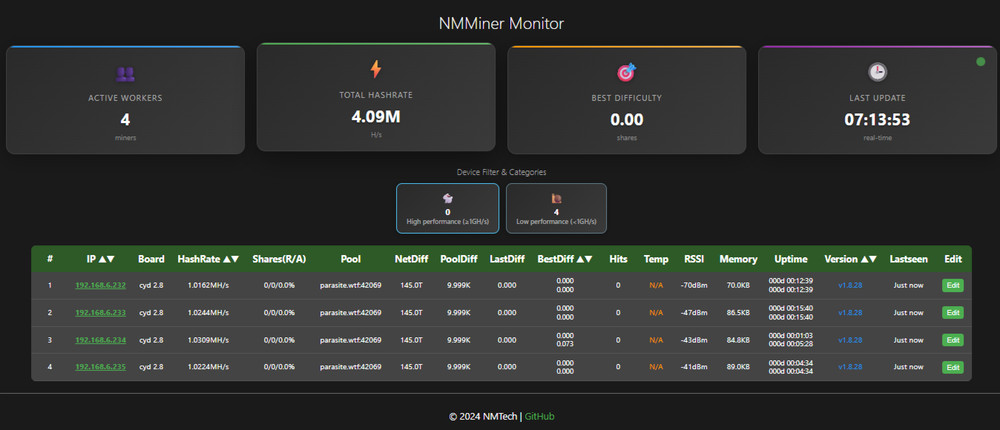Click the Device Filter & Categories label
Screen dimensions: 1000x430
(501, 172)
